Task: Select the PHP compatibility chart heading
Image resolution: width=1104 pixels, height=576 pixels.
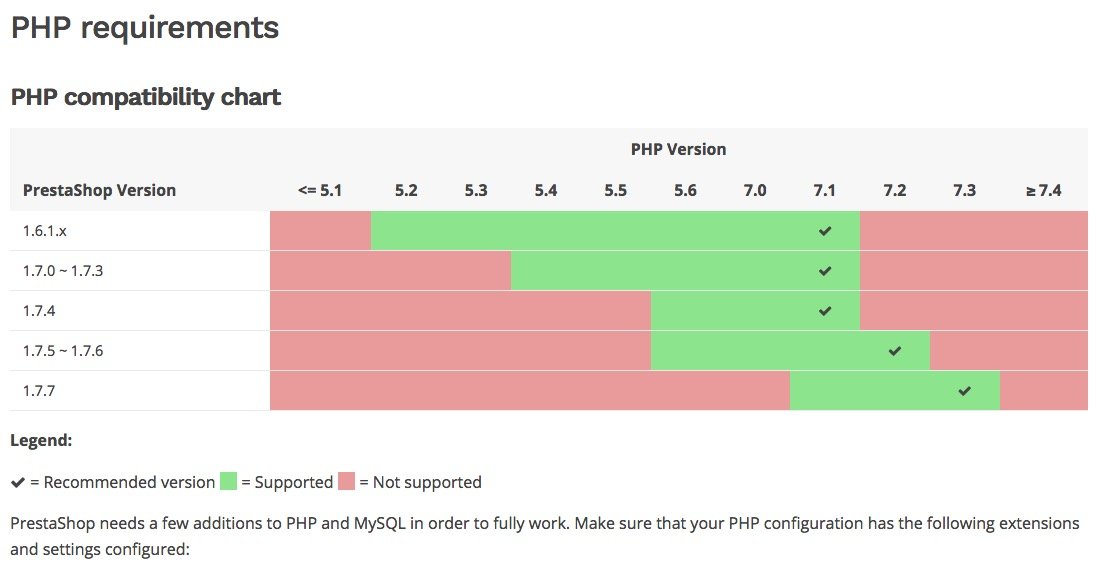Action: click(146, 97)
